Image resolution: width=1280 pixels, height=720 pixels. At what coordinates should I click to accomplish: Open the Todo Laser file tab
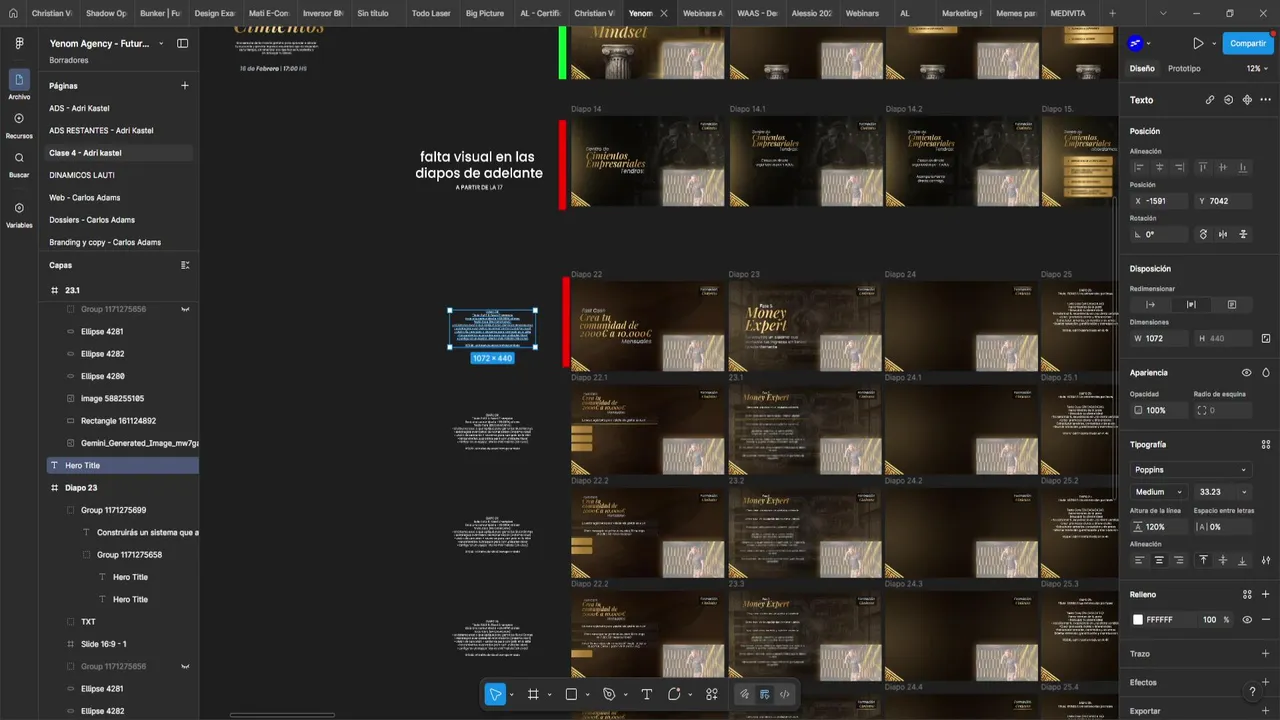pos(431,13)
